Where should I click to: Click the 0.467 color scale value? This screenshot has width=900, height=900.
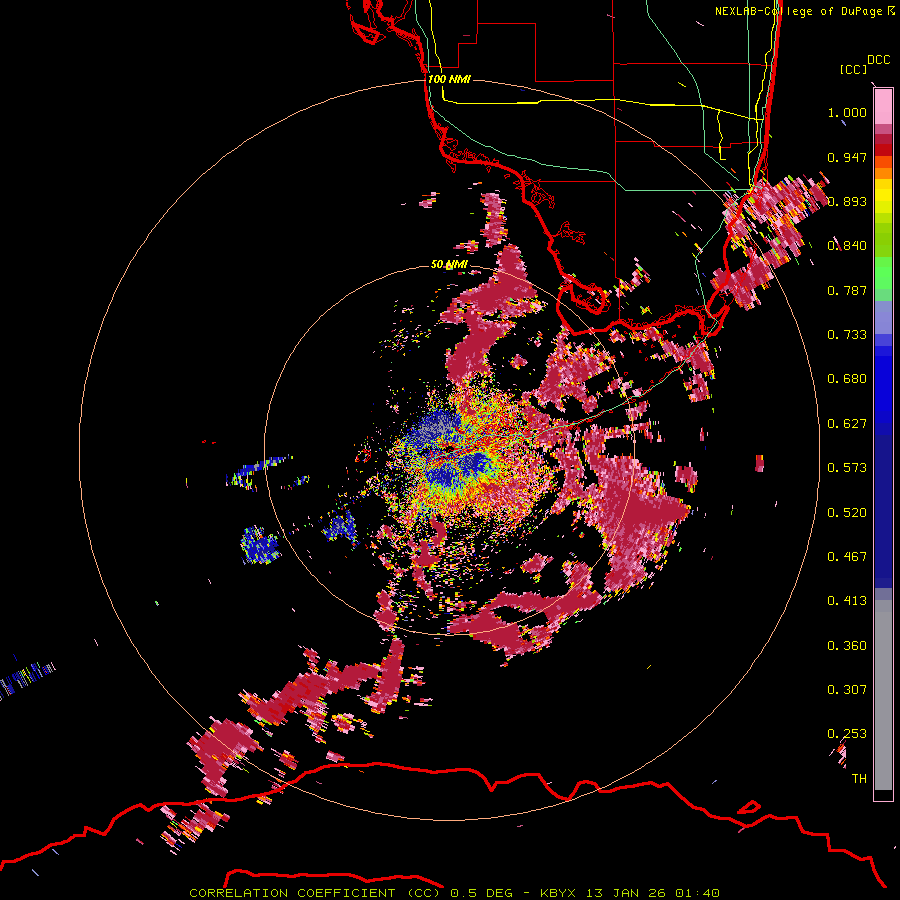pos(847,557)
